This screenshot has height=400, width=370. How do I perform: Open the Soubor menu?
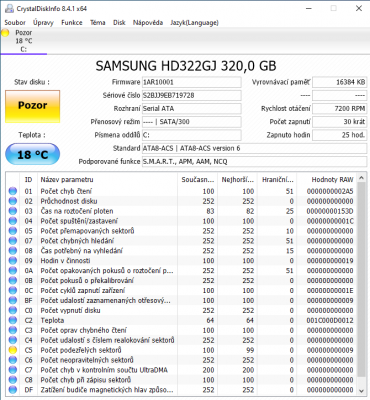(x=15, y=23)
